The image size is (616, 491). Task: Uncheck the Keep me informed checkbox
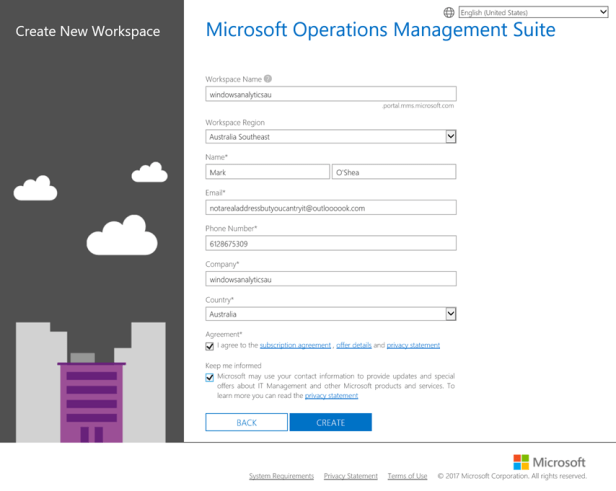click(210, 378)
